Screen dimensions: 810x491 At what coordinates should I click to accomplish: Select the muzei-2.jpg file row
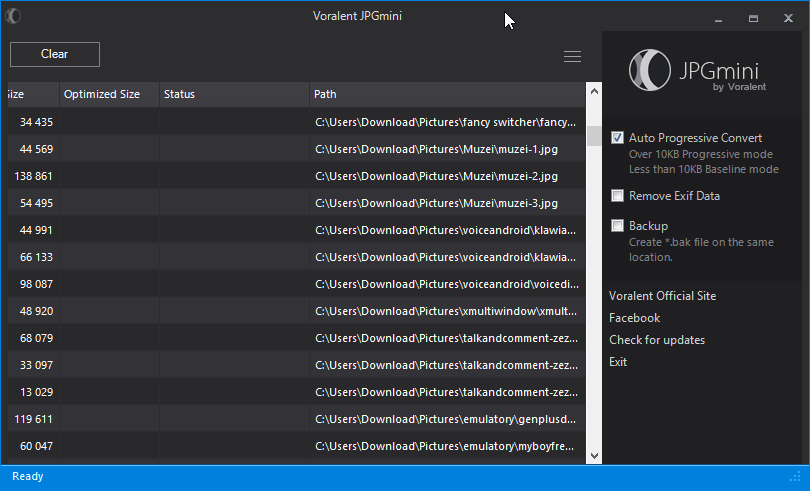pyautogui.click(x=297, y=176)
